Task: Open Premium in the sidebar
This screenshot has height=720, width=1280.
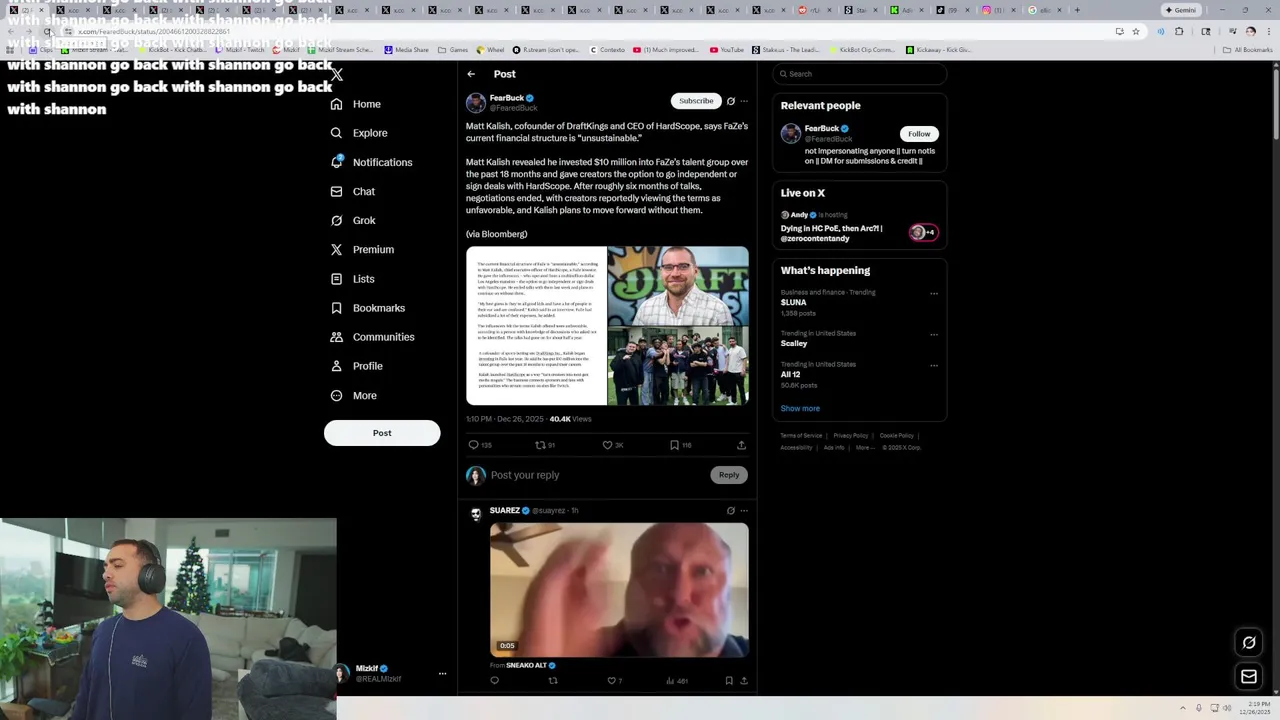Action: [362, 249]
